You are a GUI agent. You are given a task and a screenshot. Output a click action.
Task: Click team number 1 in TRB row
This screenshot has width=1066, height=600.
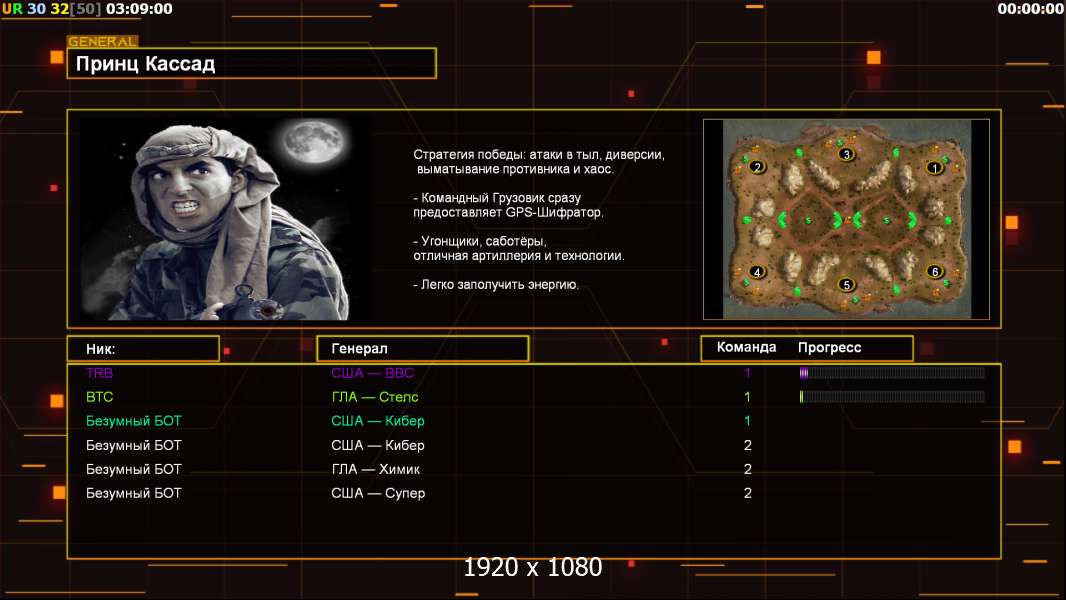click(747, 372)
